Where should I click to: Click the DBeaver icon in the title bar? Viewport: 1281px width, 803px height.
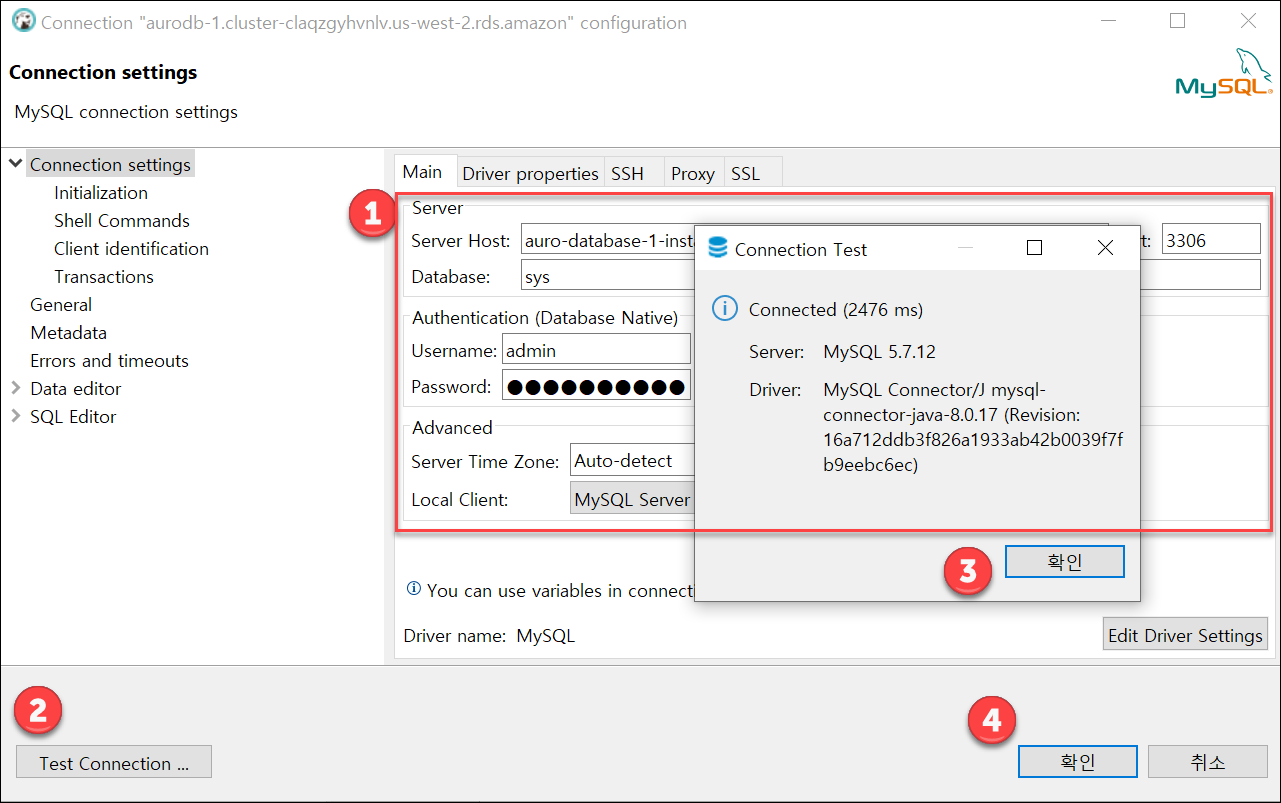(x=24, y=21)
